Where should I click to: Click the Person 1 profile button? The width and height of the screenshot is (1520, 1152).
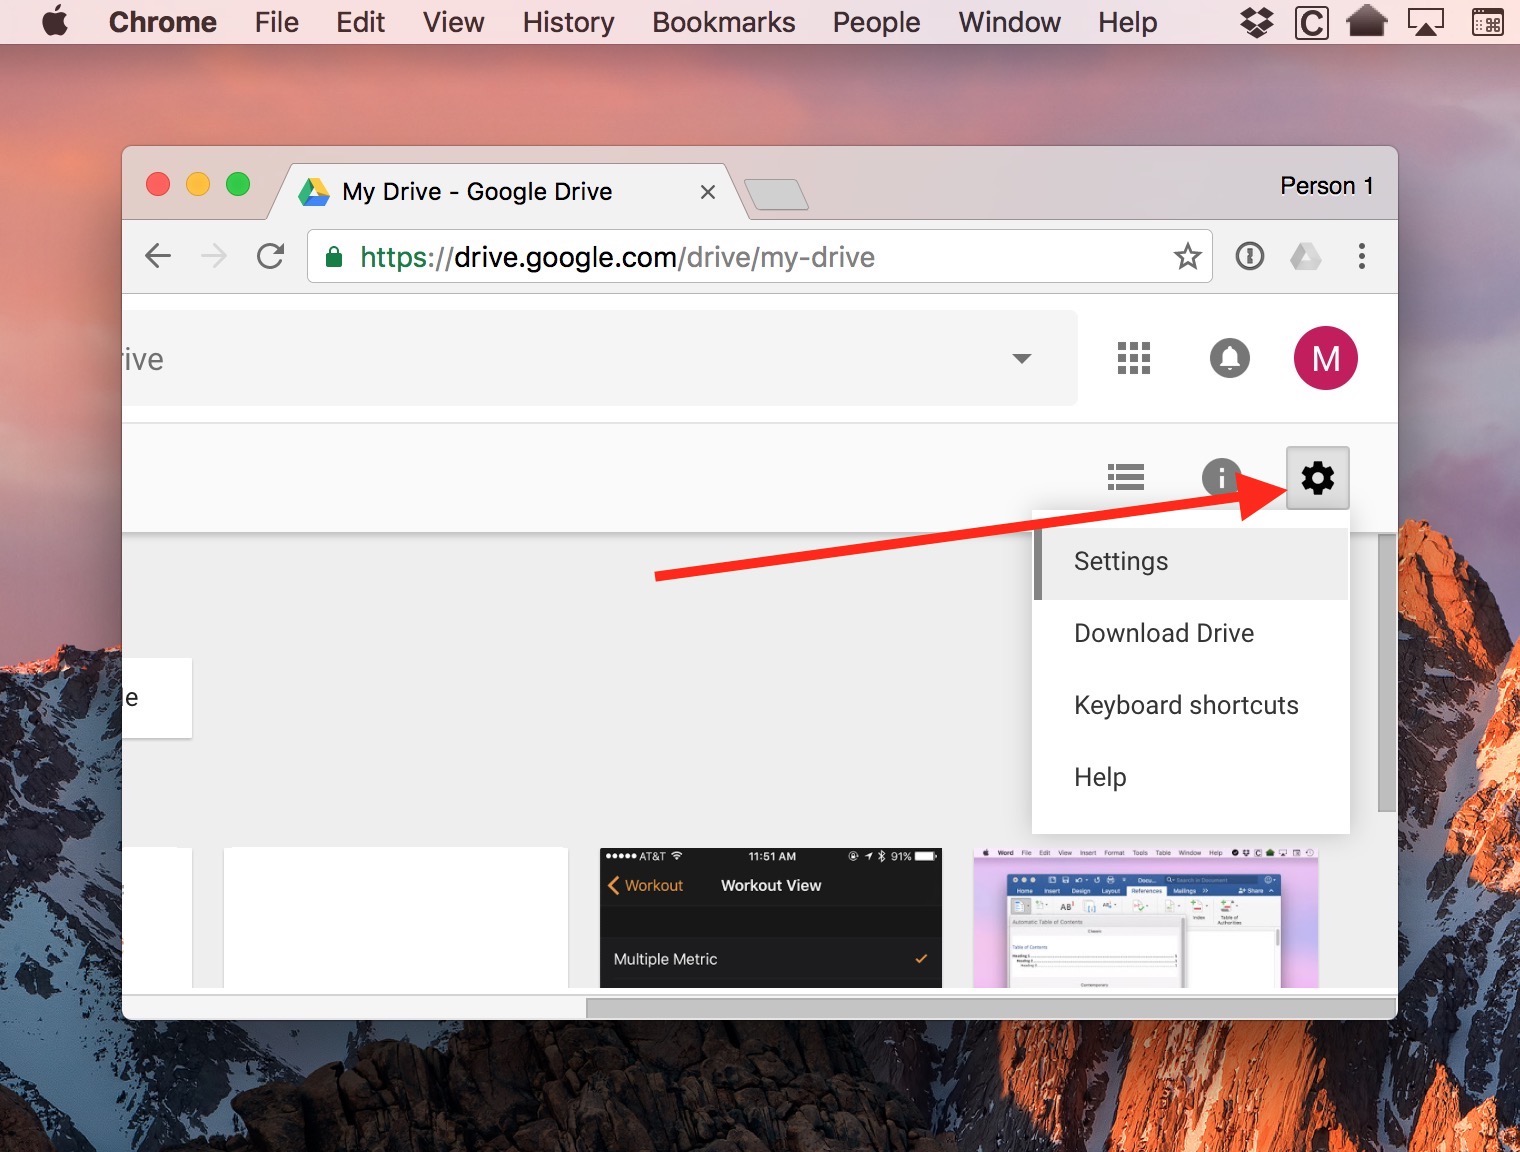click(x=1326, y=186)
